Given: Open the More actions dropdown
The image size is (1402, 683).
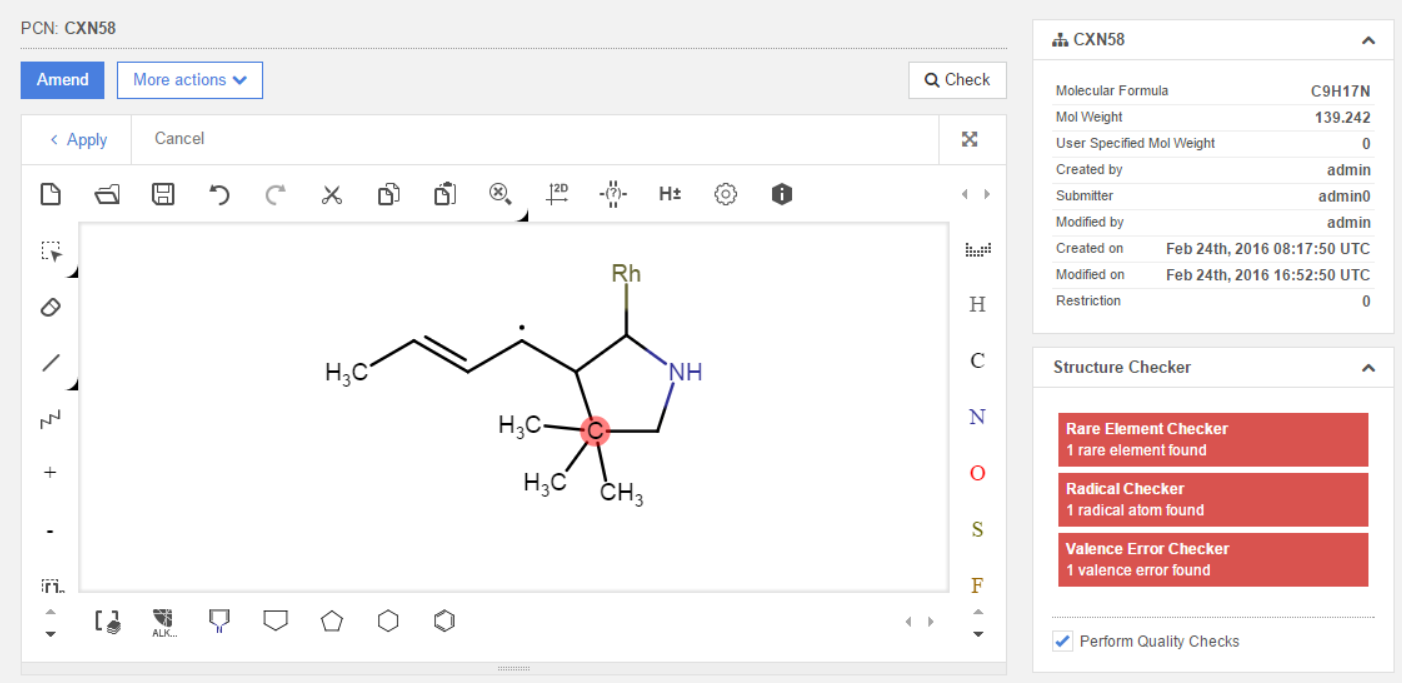Looking at the screenshot, I should pos(190,80).
